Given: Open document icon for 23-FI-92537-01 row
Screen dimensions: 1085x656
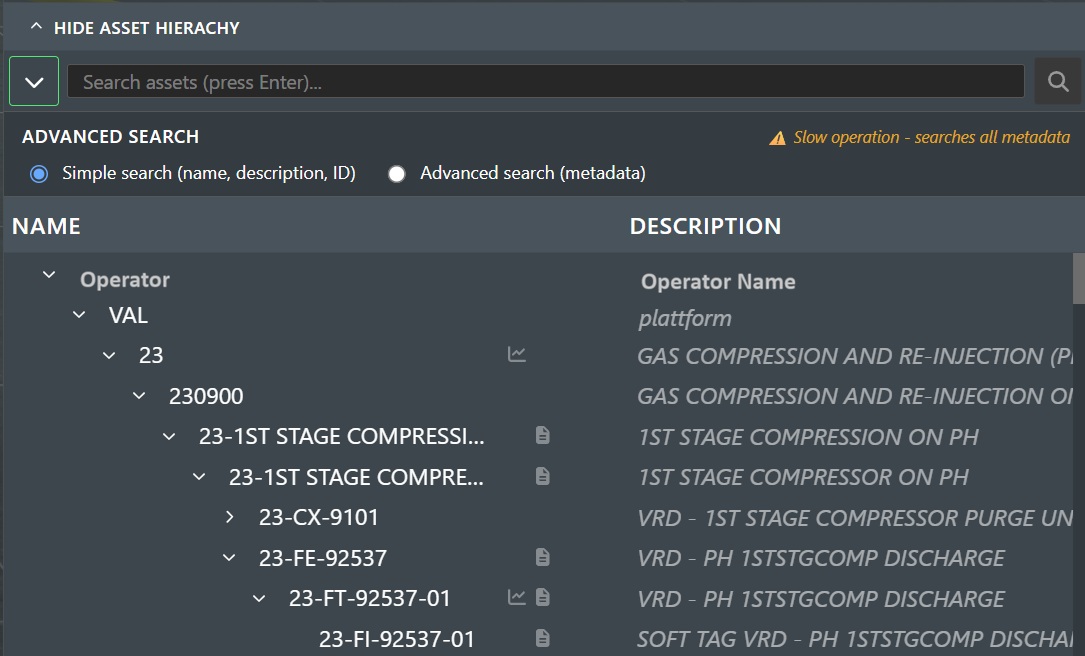Looking at the screenshot, I should coord(542,638).
